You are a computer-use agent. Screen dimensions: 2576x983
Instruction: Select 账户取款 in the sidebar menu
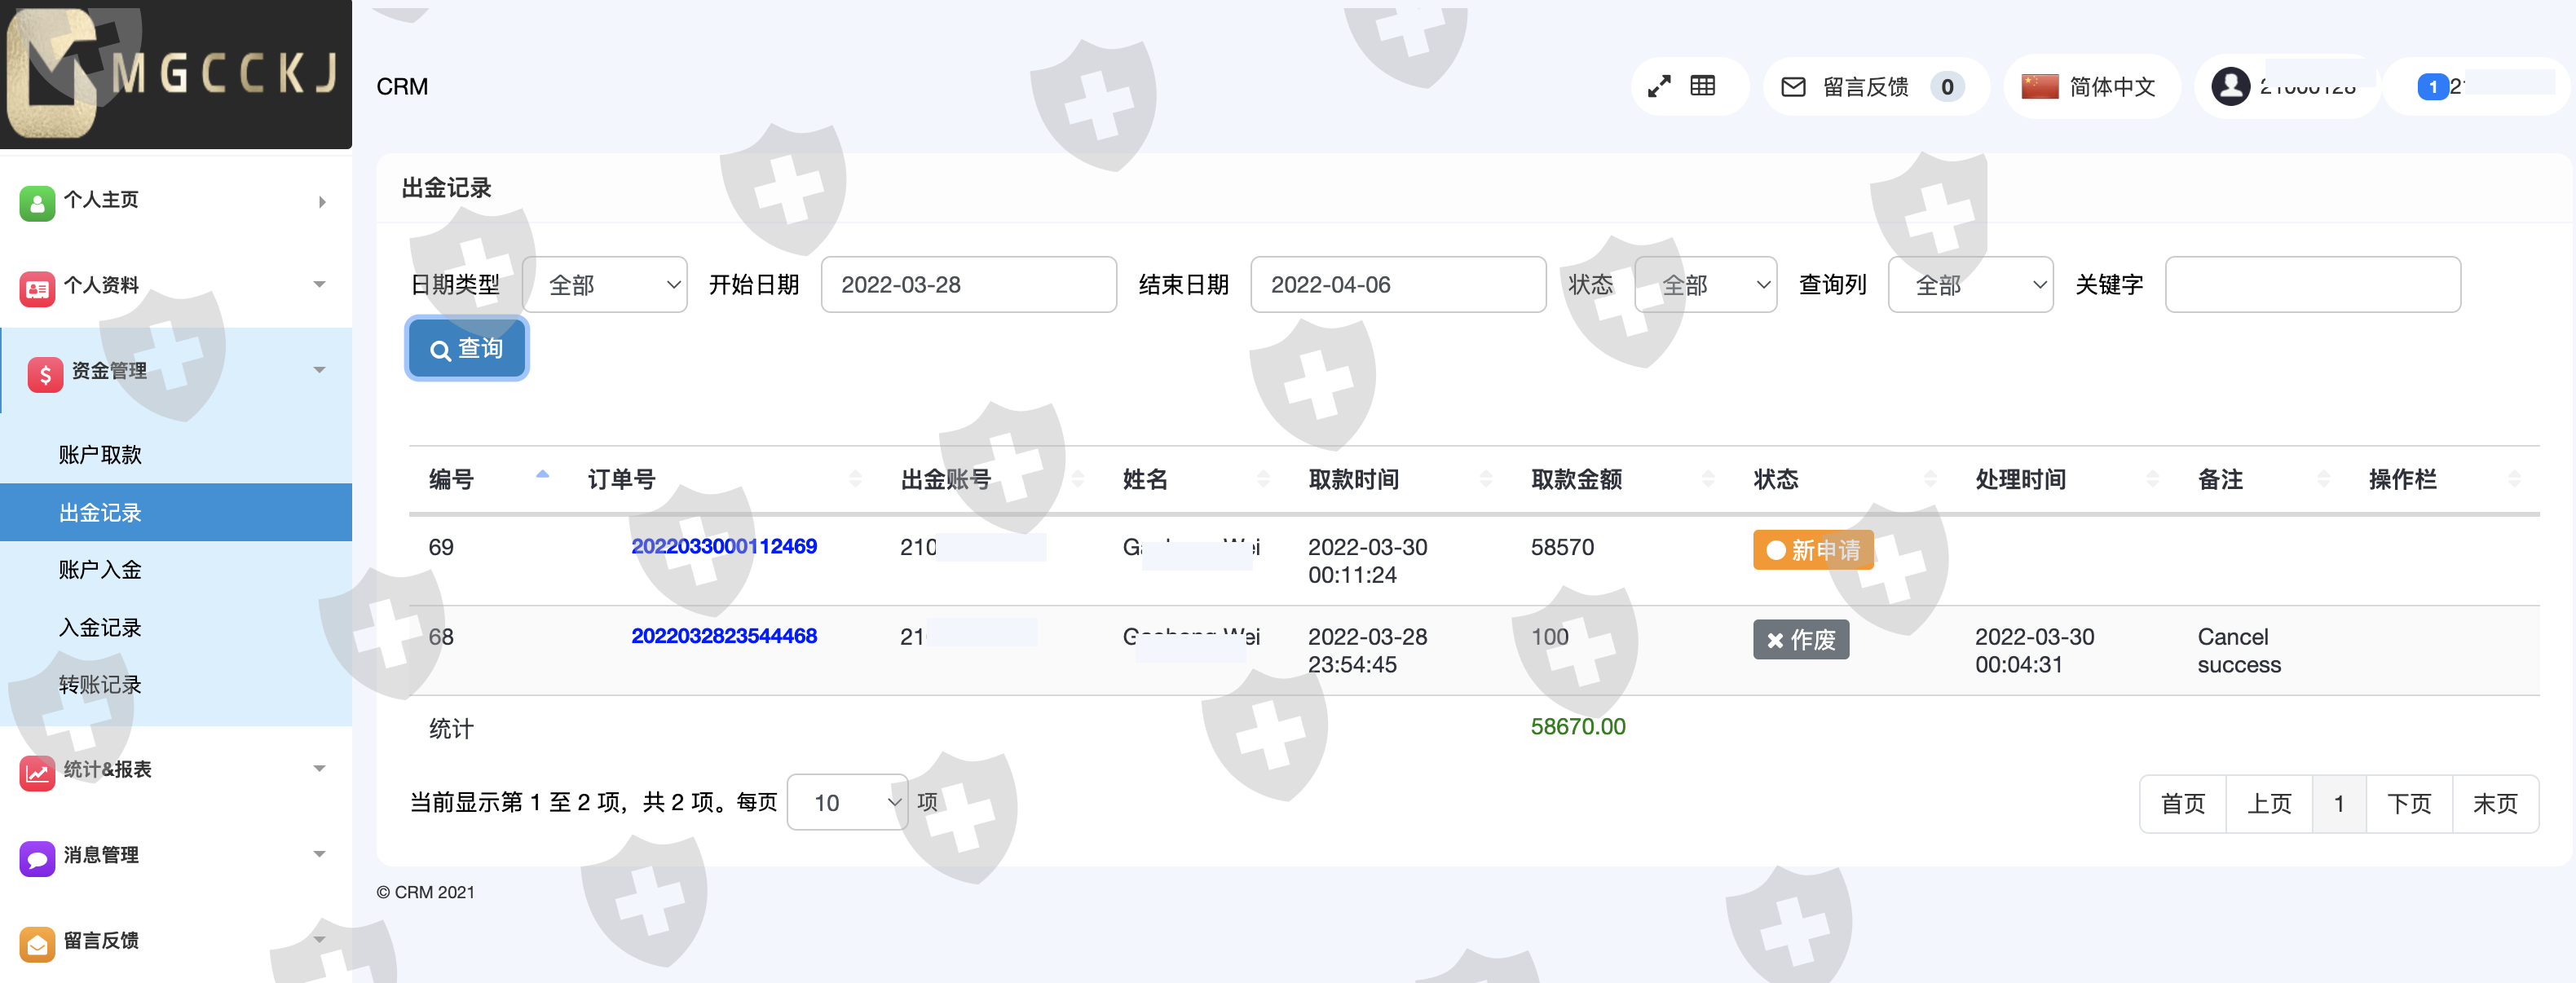click(x=100, y=455)
